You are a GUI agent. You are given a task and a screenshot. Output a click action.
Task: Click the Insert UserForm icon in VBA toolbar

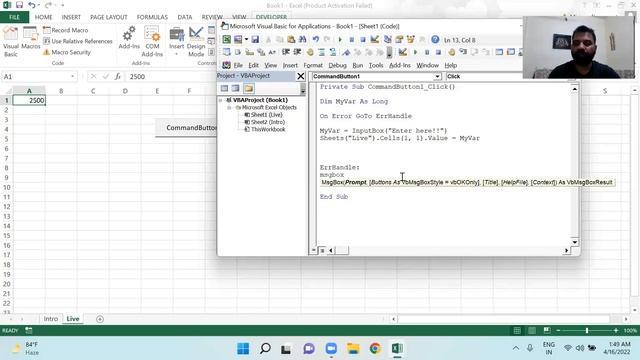coord(238,40)
